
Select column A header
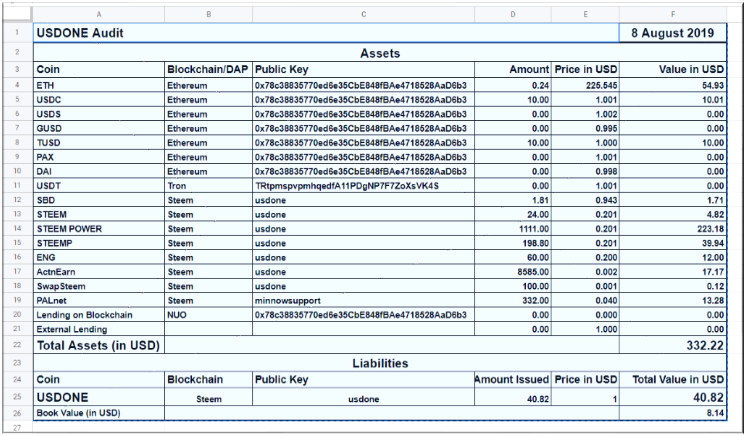[99, 14]
